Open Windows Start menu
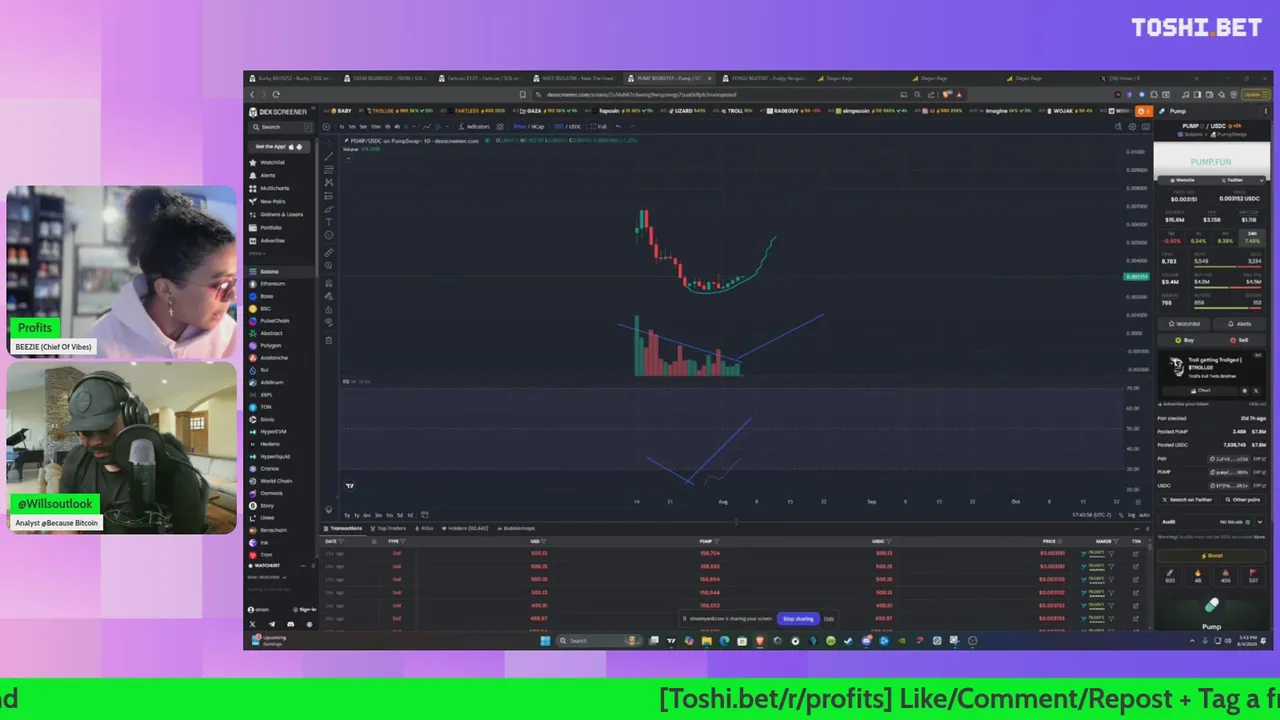 545,641
